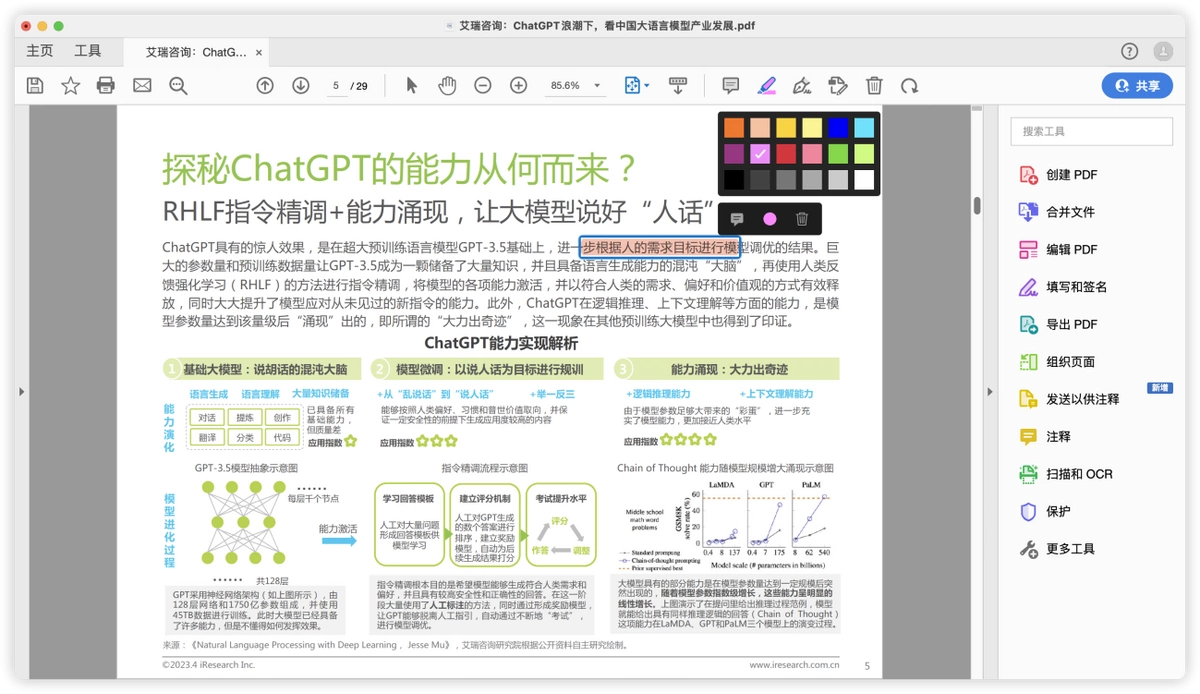Add a sticky note comment from toolbar

pos(731,86)
